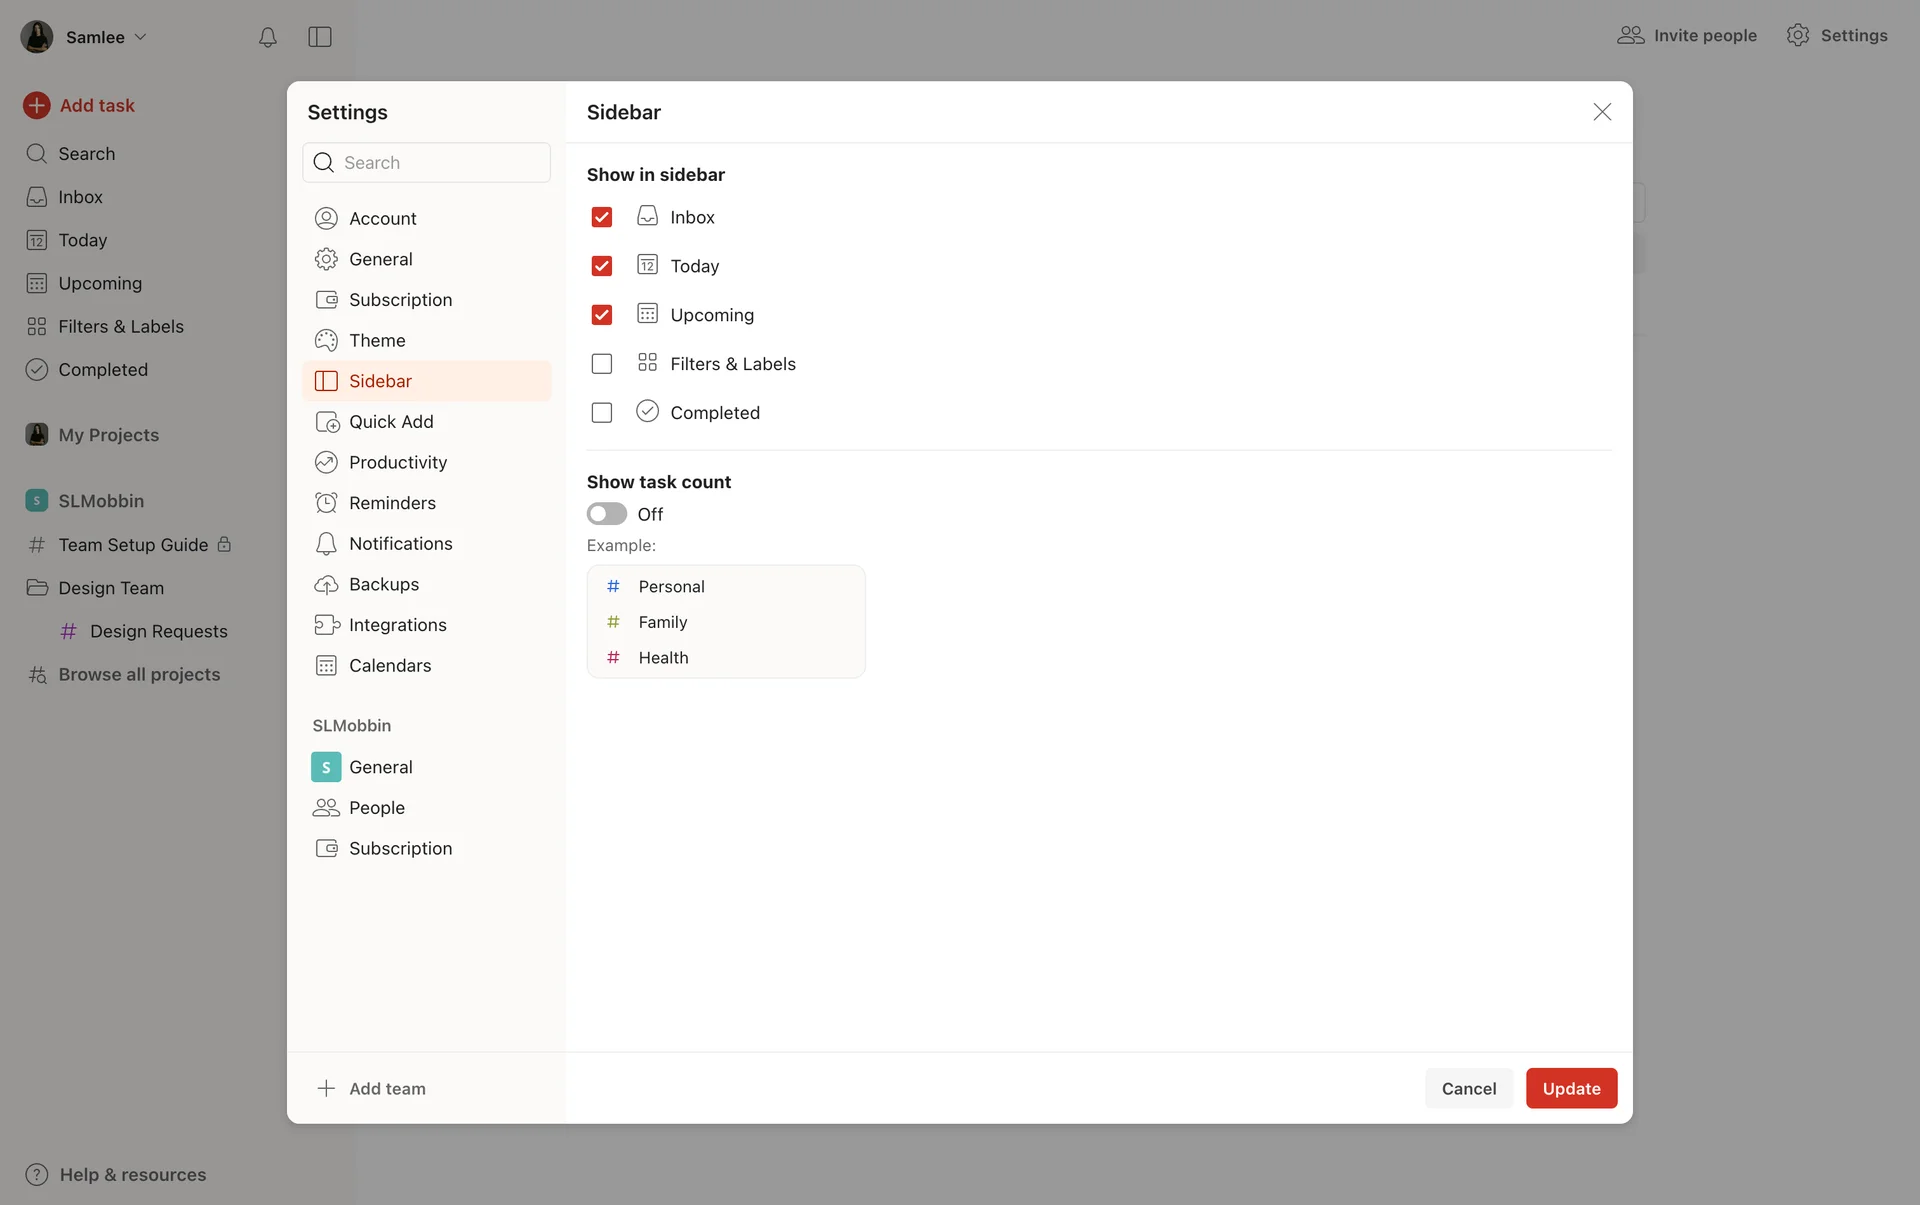Click the red Update button

[x=1570, y=1088]
